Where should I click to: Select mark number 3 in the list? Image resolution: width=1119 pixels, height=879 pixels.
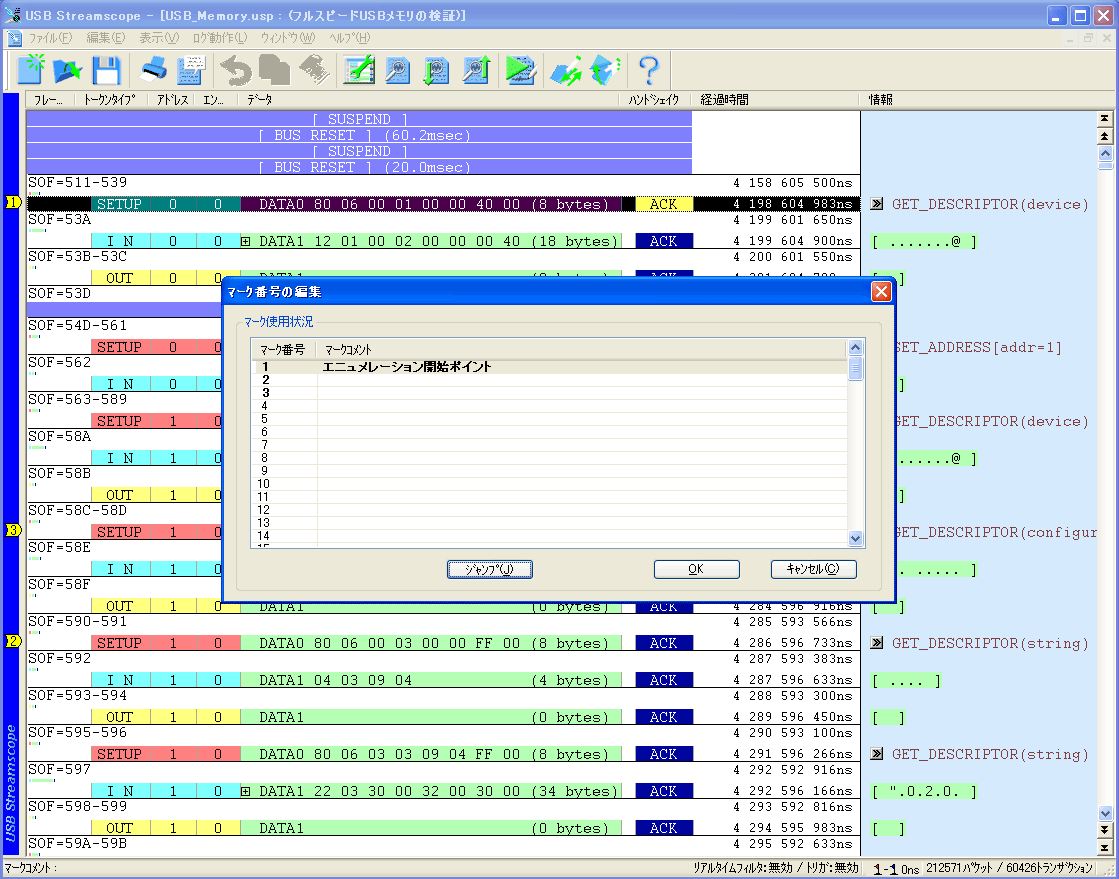[550, 392]
